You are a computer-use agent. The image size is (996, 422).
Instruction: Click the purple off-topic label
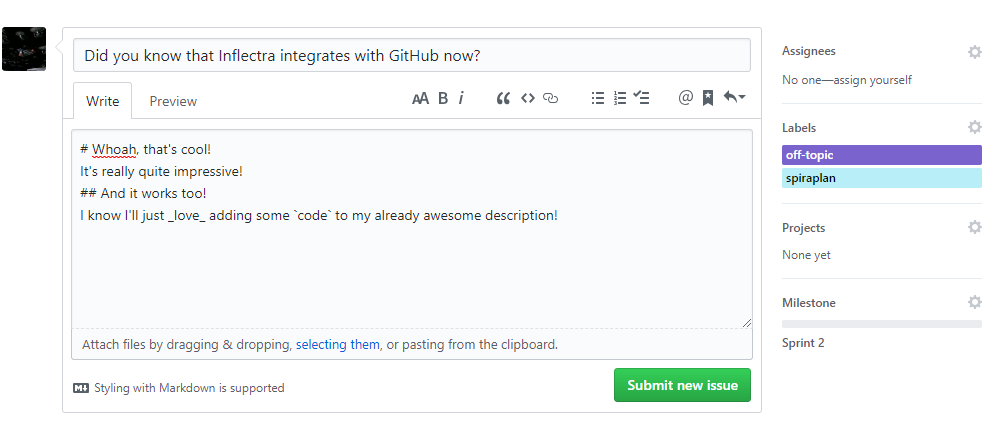tap(881, 155)
